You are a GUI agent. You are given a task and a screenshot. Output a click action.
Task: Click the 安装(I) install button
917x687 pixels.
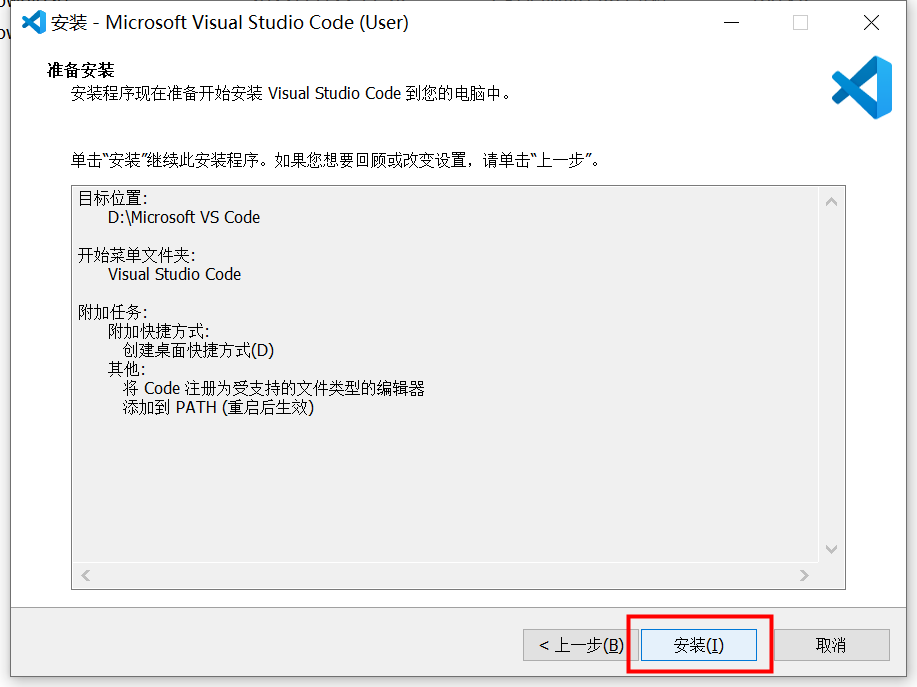tap(699, 645)
